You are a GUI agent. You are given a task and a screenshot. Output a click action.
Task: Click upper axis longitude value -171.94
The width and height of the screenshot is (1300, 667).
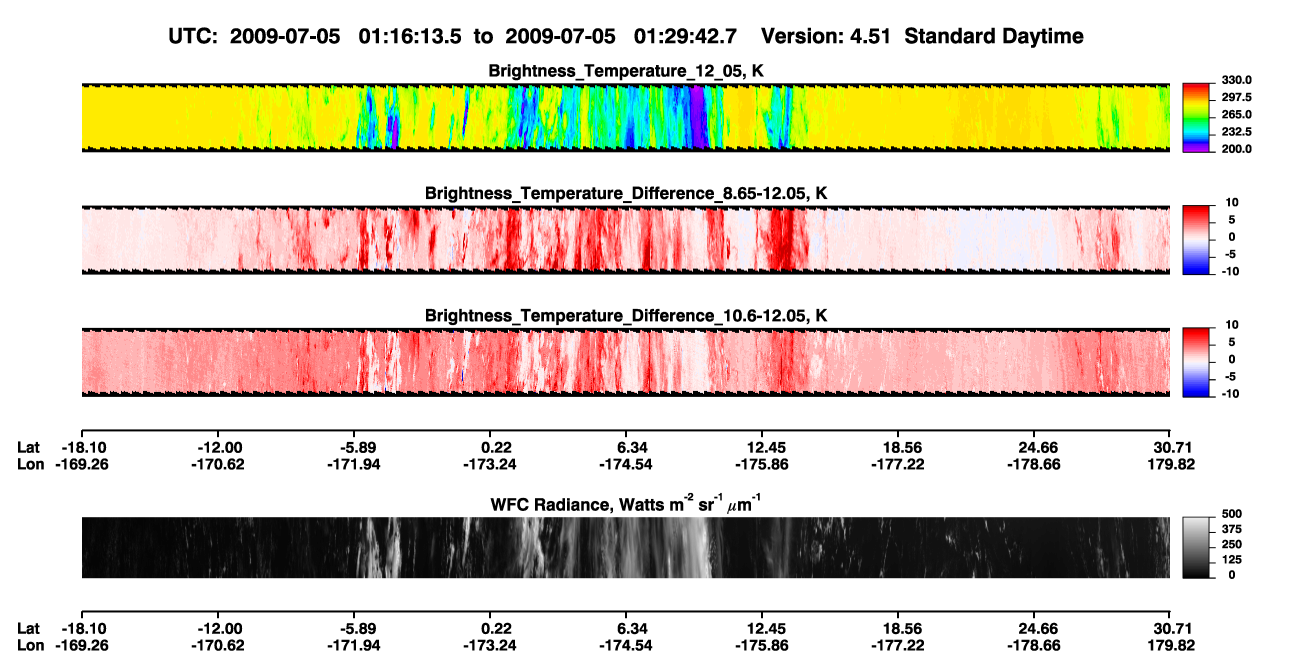[x=353, y=465]
